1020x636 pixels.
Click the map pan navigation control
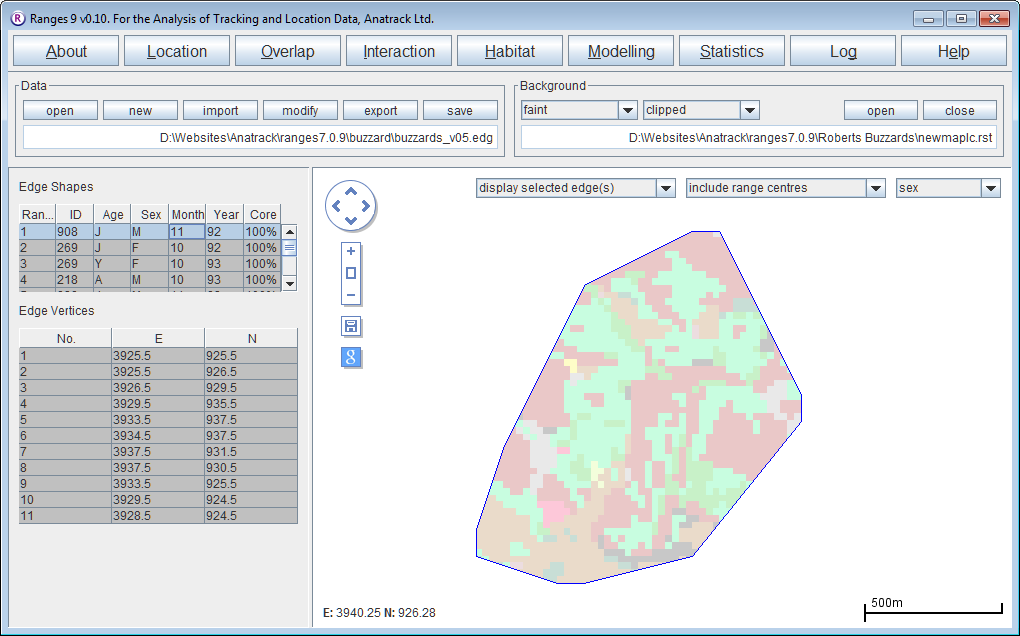(350, 206)
